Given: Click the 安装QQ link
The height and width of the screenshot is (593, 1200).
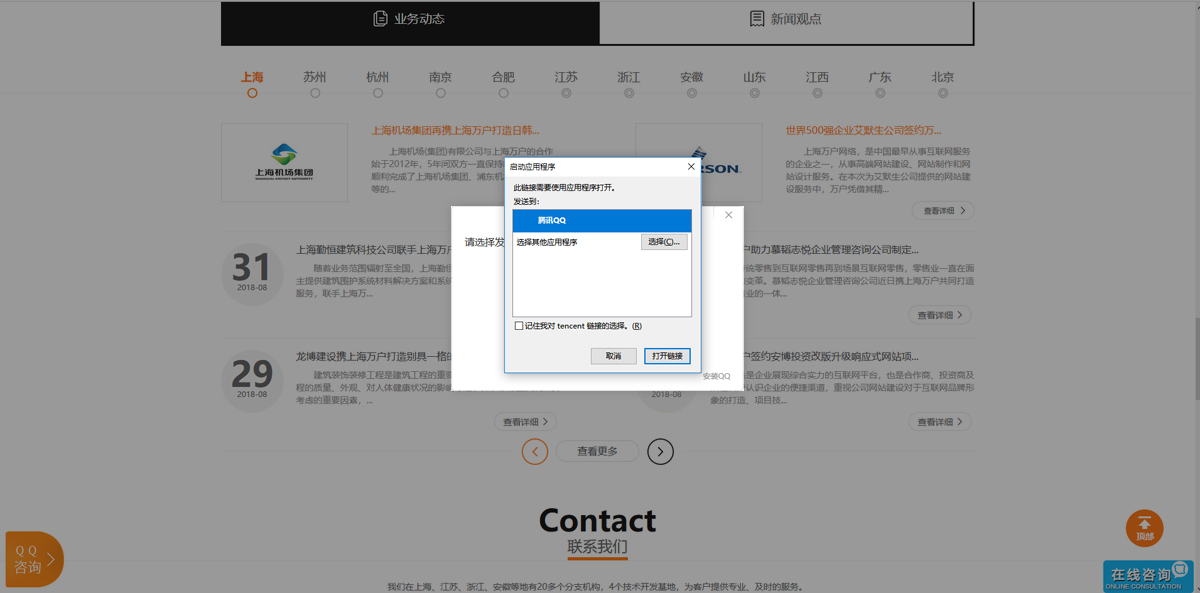Looking at the screenshot, I should 716,377.
